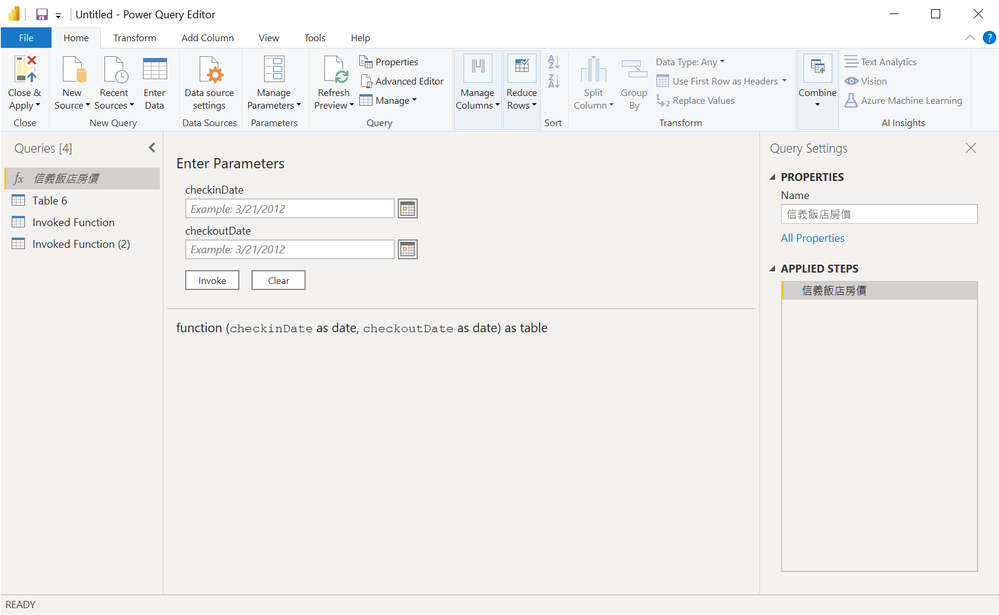Screen dimensions: 999x615
Task: Open the Advanced Editor
Action: (402, 81)
